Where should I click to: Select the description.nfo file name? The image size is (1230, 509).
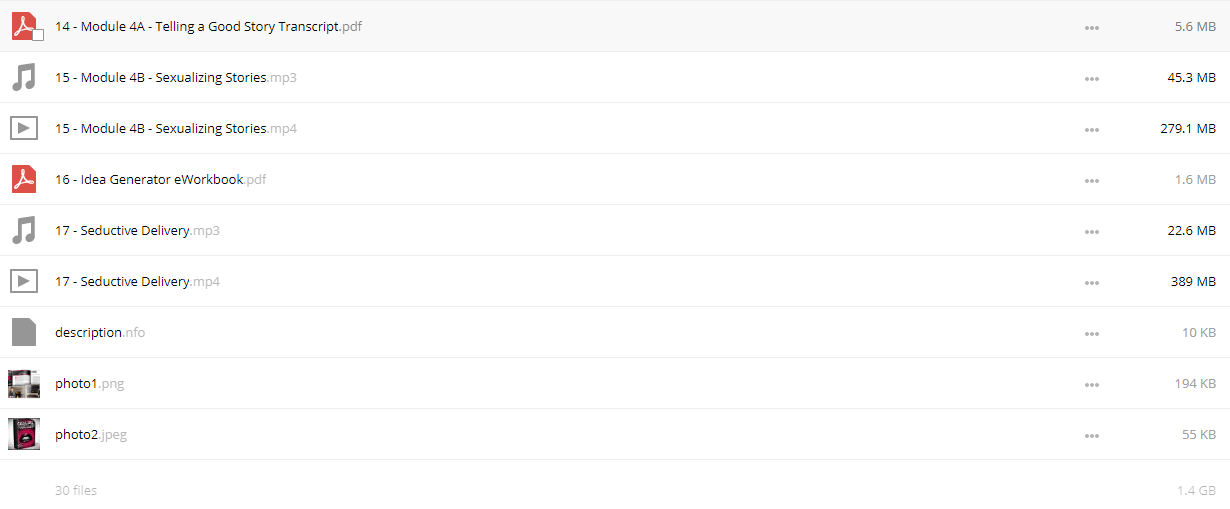[x=100, y=332]
